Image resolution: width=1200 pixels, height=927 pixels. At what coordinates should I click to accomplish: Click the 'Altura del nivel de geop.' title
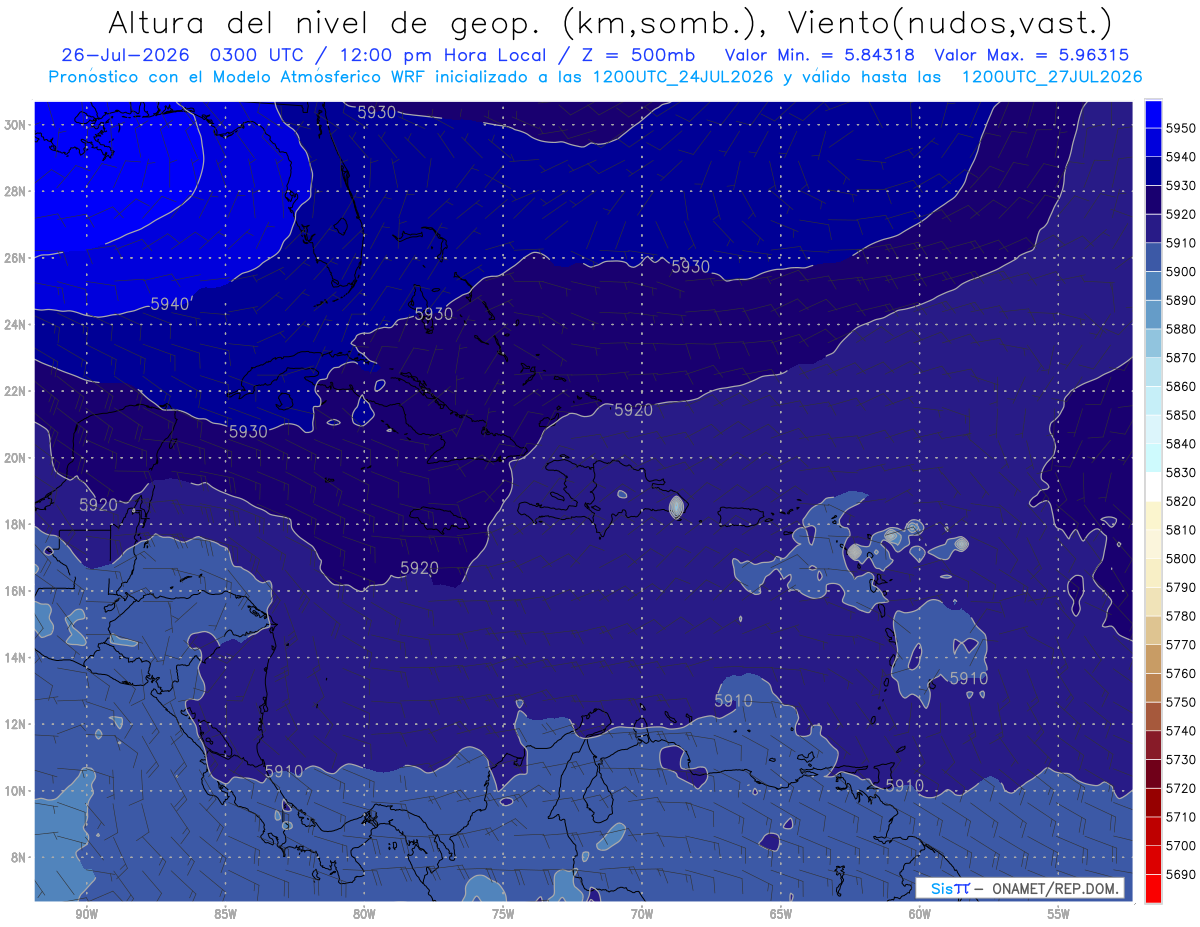[326, 22]
